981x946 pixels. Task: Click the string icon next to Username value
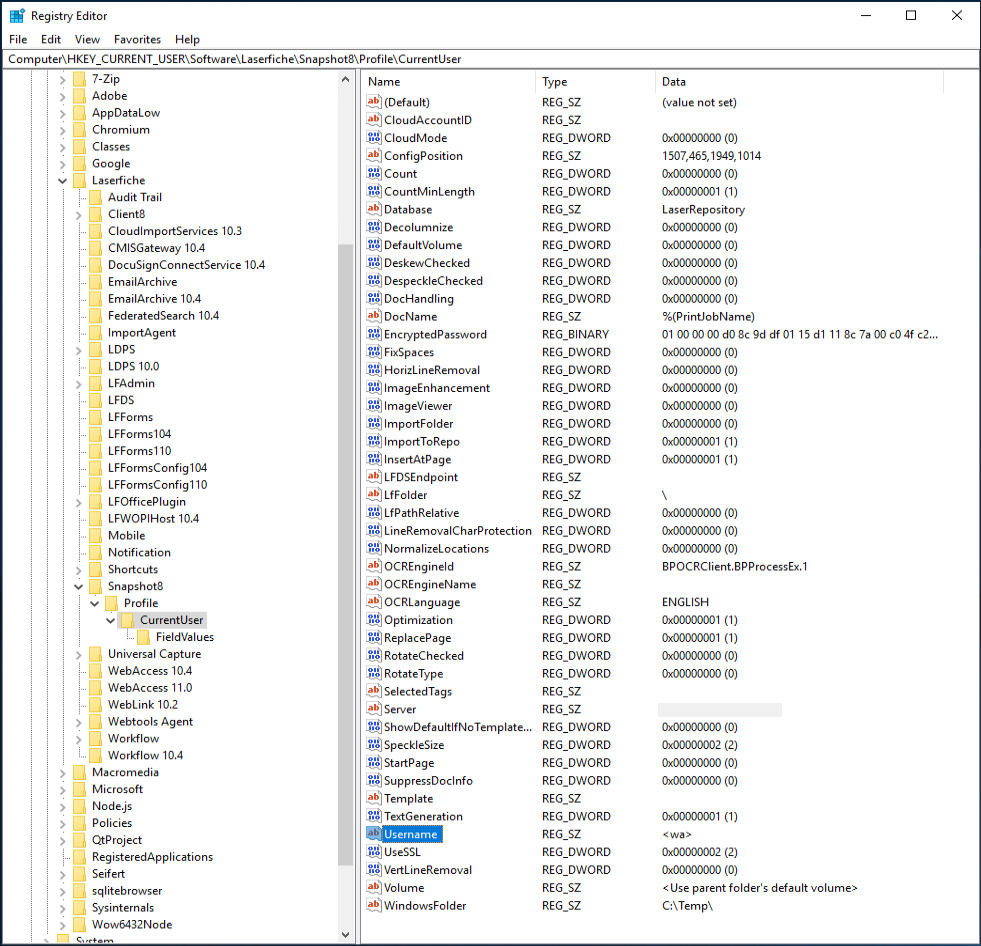pyautogui.click(x=374, y=834)
